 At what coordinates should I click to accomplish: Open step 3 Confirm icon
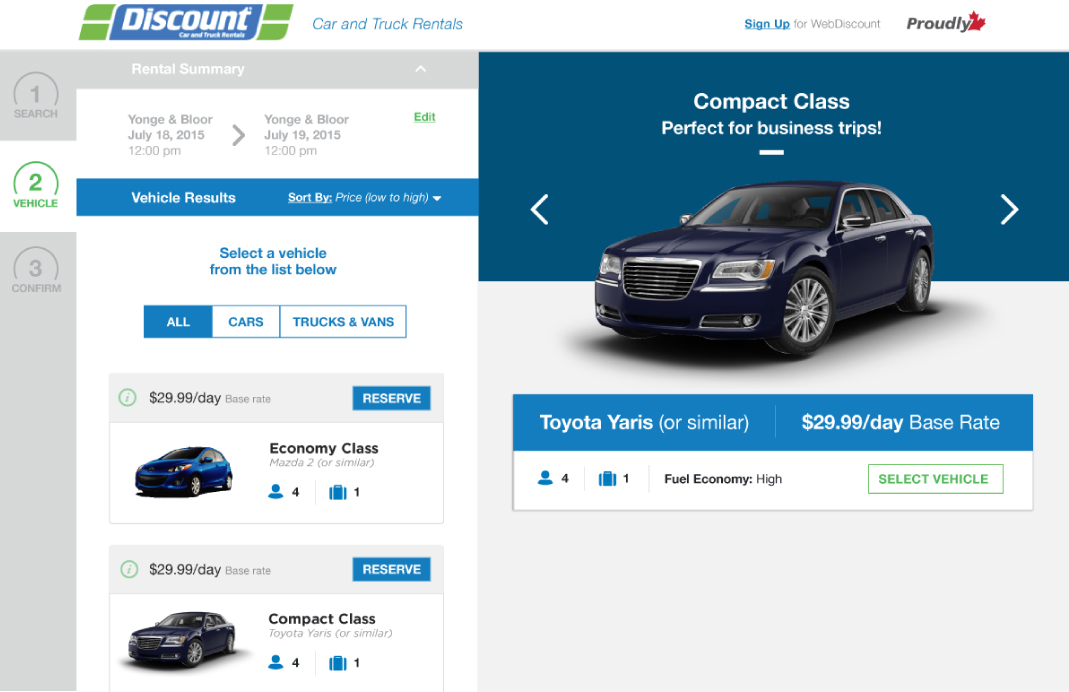pyautogui.click(x=36, y=270)
